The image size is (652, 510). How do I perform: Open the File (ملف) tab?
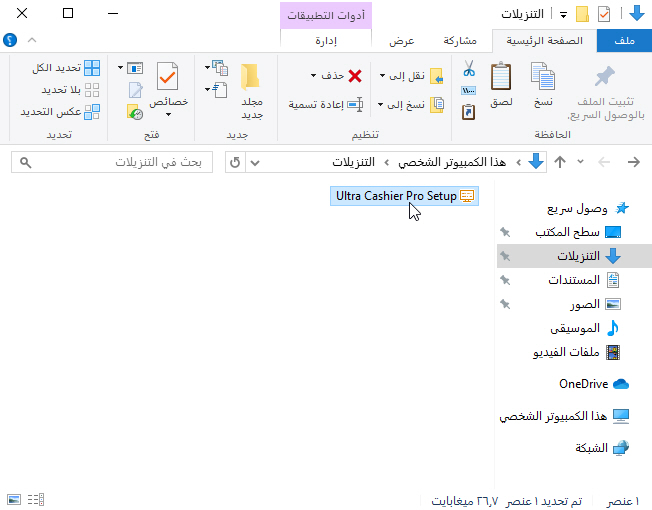[x=624, y=41]
